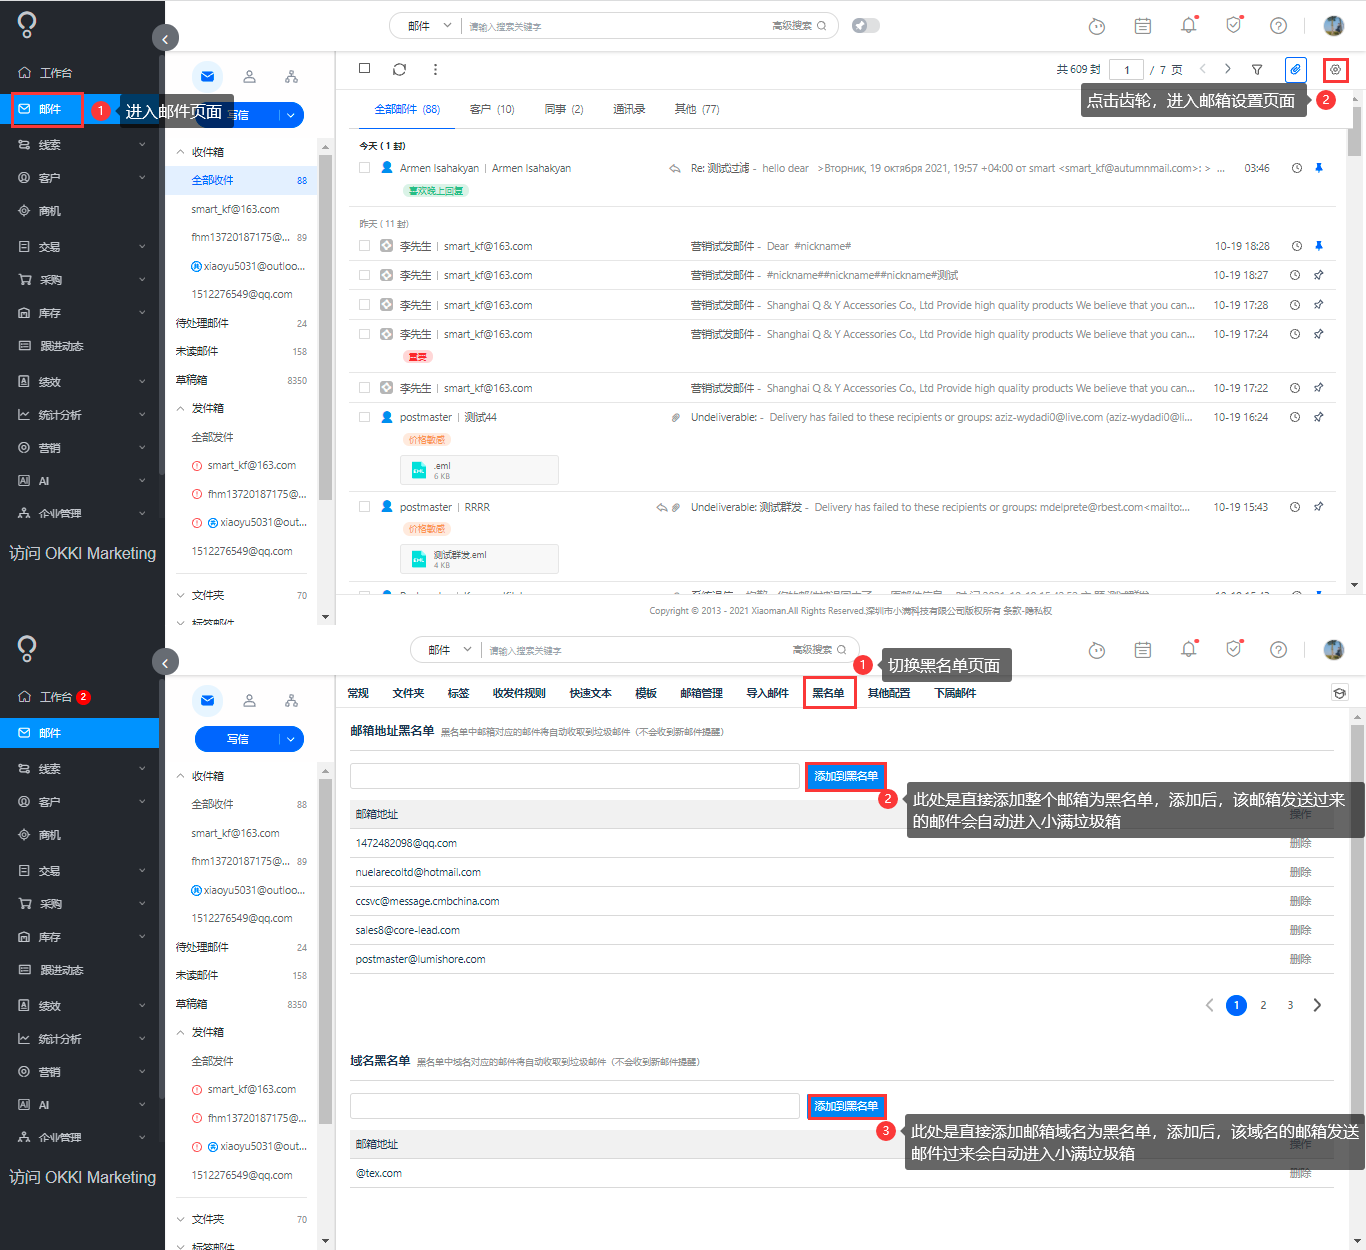
Task: Click clock icon on the 10-19 18:27 email
Action: [1295, 275]
